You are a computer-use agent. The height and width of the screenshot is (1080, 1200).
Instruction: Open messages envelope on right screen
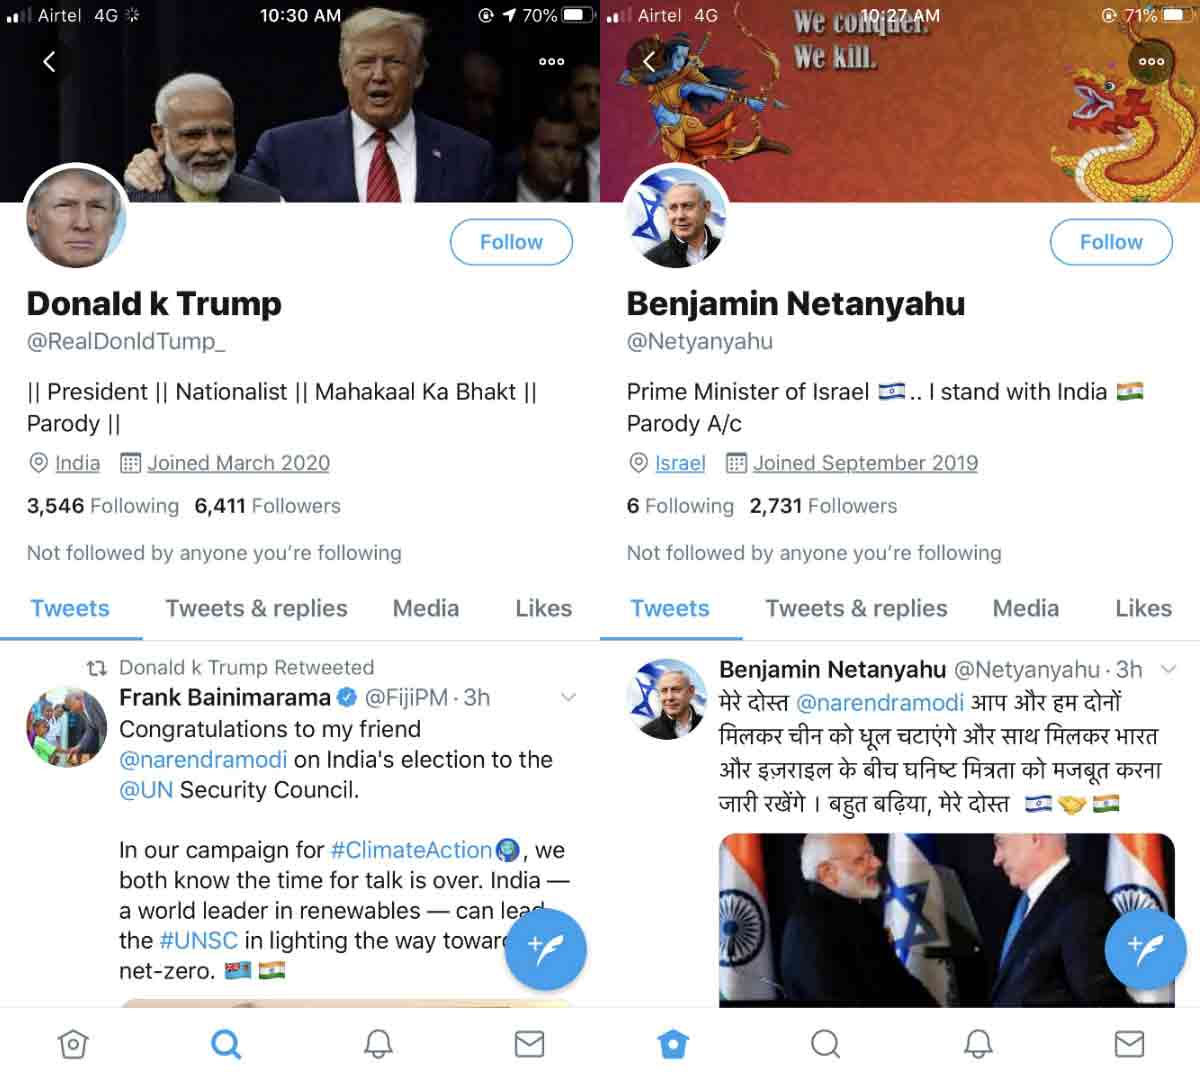tap(1129, 1044)
